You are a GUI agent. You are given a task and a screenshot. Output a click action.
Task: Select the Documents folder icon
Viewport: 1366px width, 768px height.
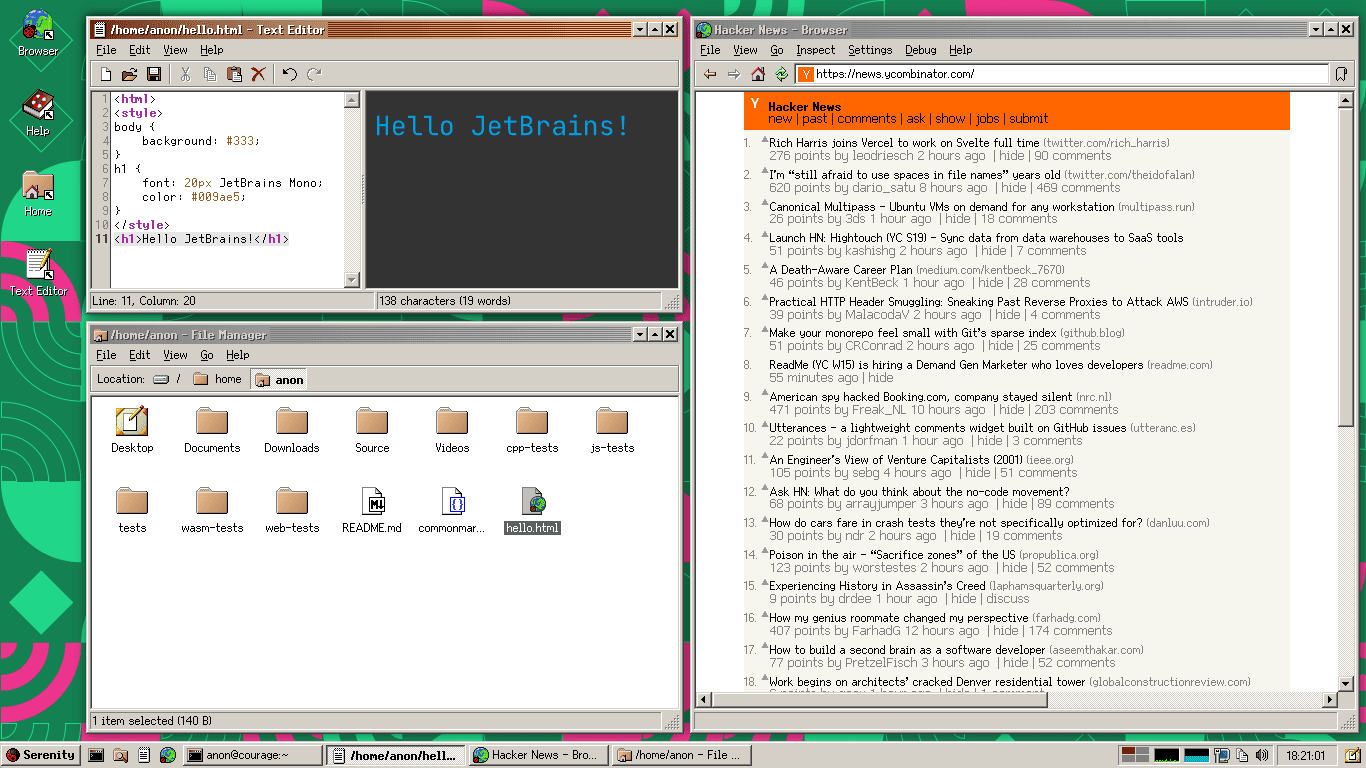click(212, 431)
